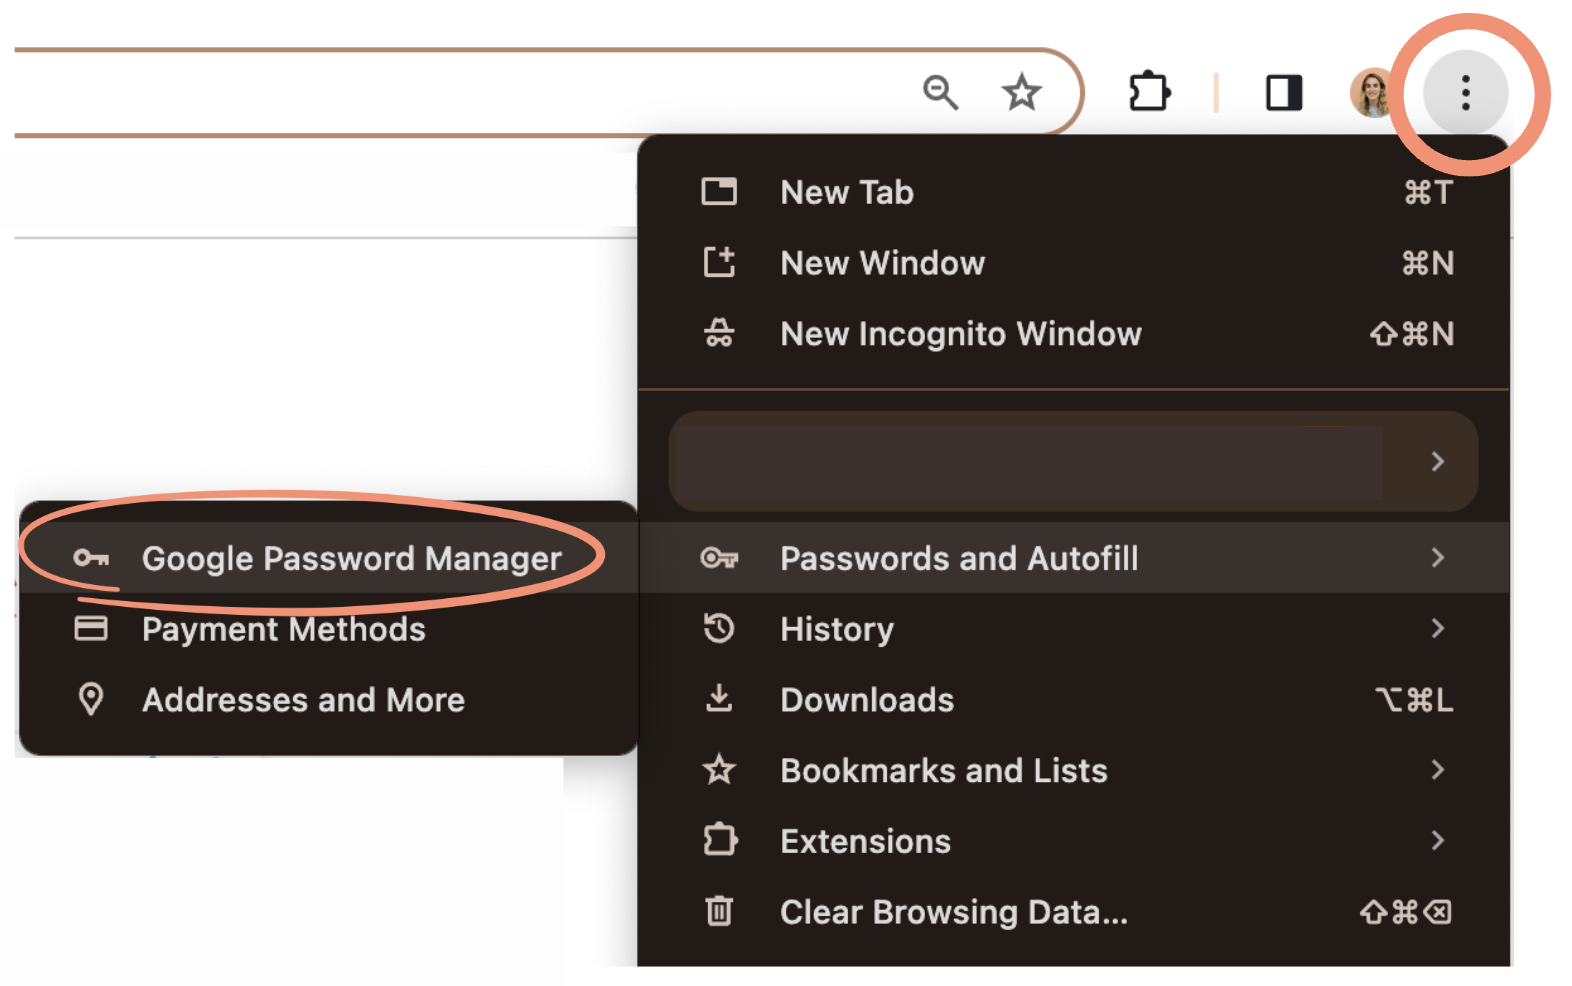
Task: Toggle the side panel icon
Action: tap(1284, 92)
